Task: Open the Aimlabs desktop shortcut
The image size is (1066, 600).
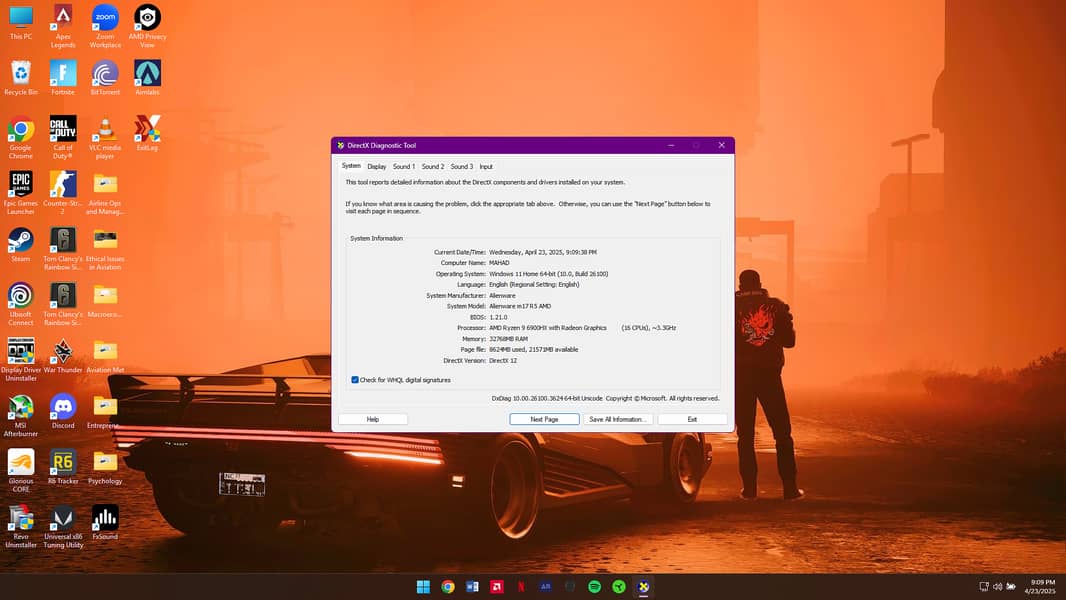Action: pos(147,77)
